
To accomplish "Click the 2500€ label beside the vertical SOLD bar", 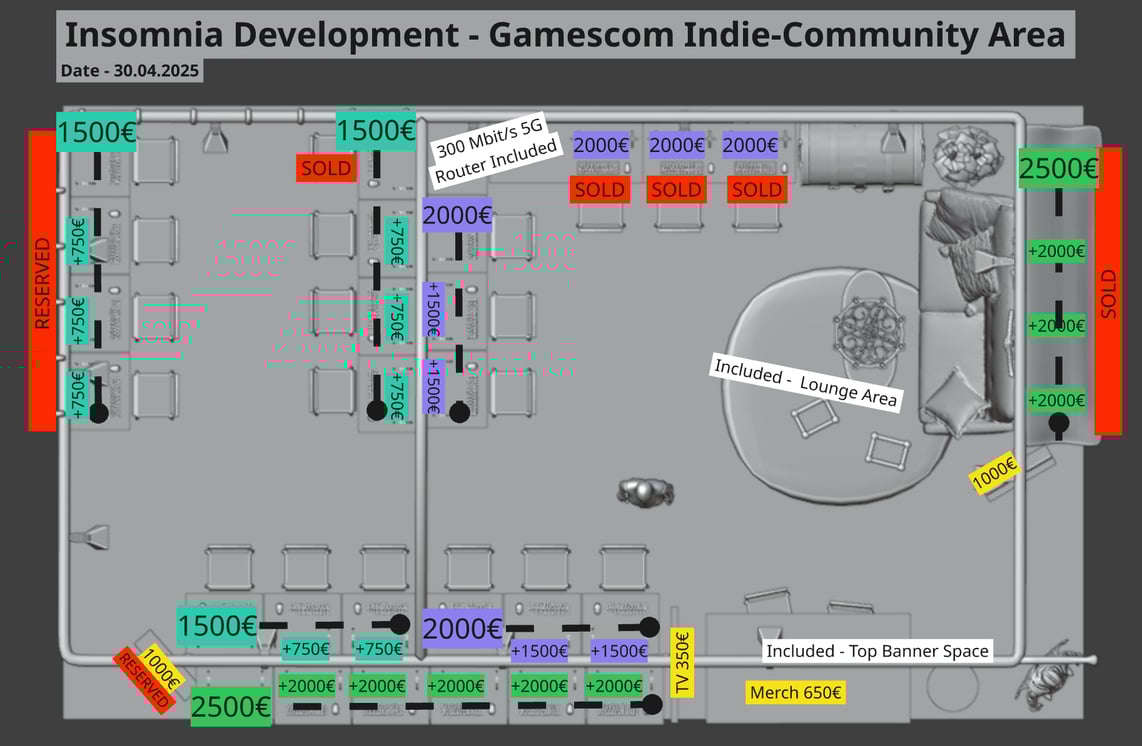I will tap(1058, 168).
